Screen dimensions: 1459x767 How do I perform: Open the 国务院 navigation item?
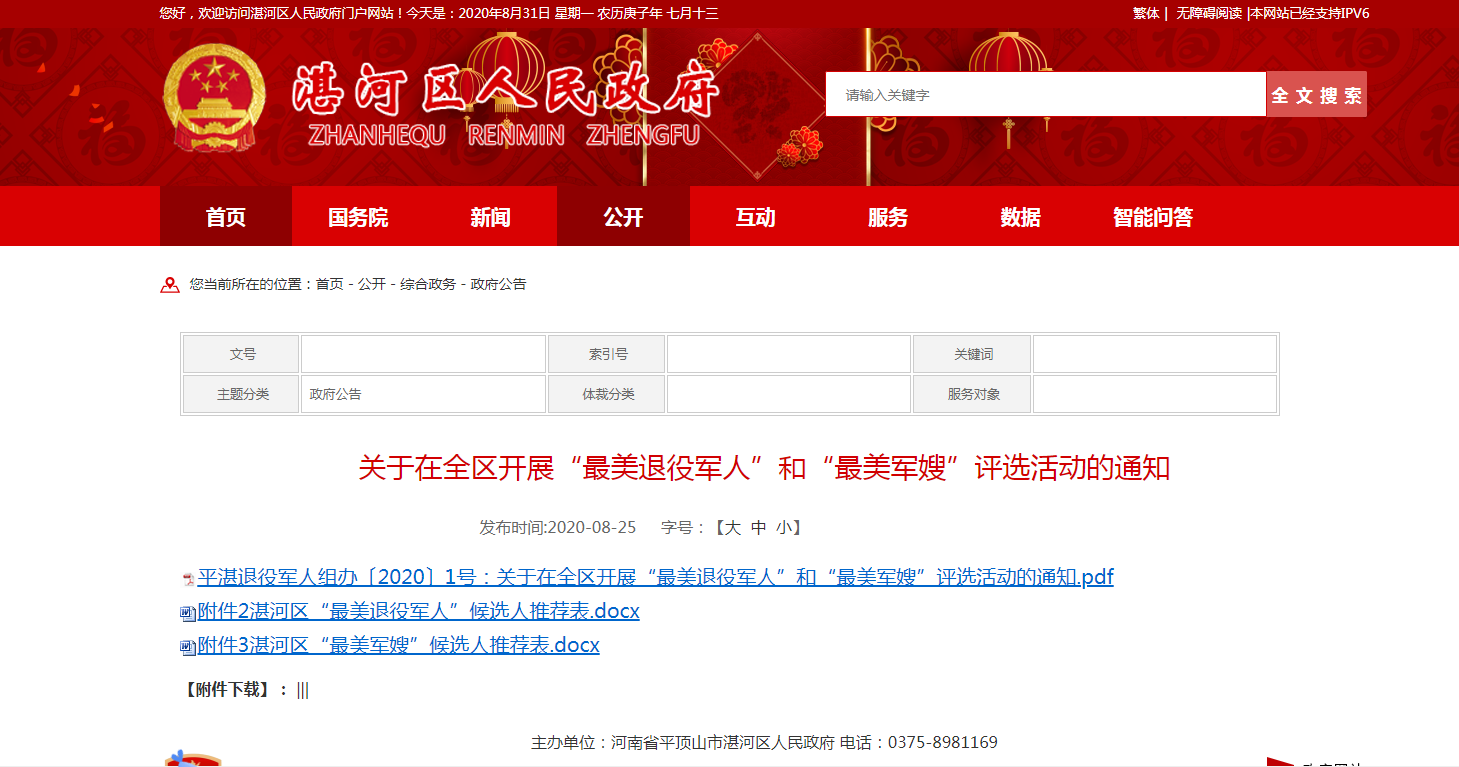pyautogui.click(x=358, y=217)
